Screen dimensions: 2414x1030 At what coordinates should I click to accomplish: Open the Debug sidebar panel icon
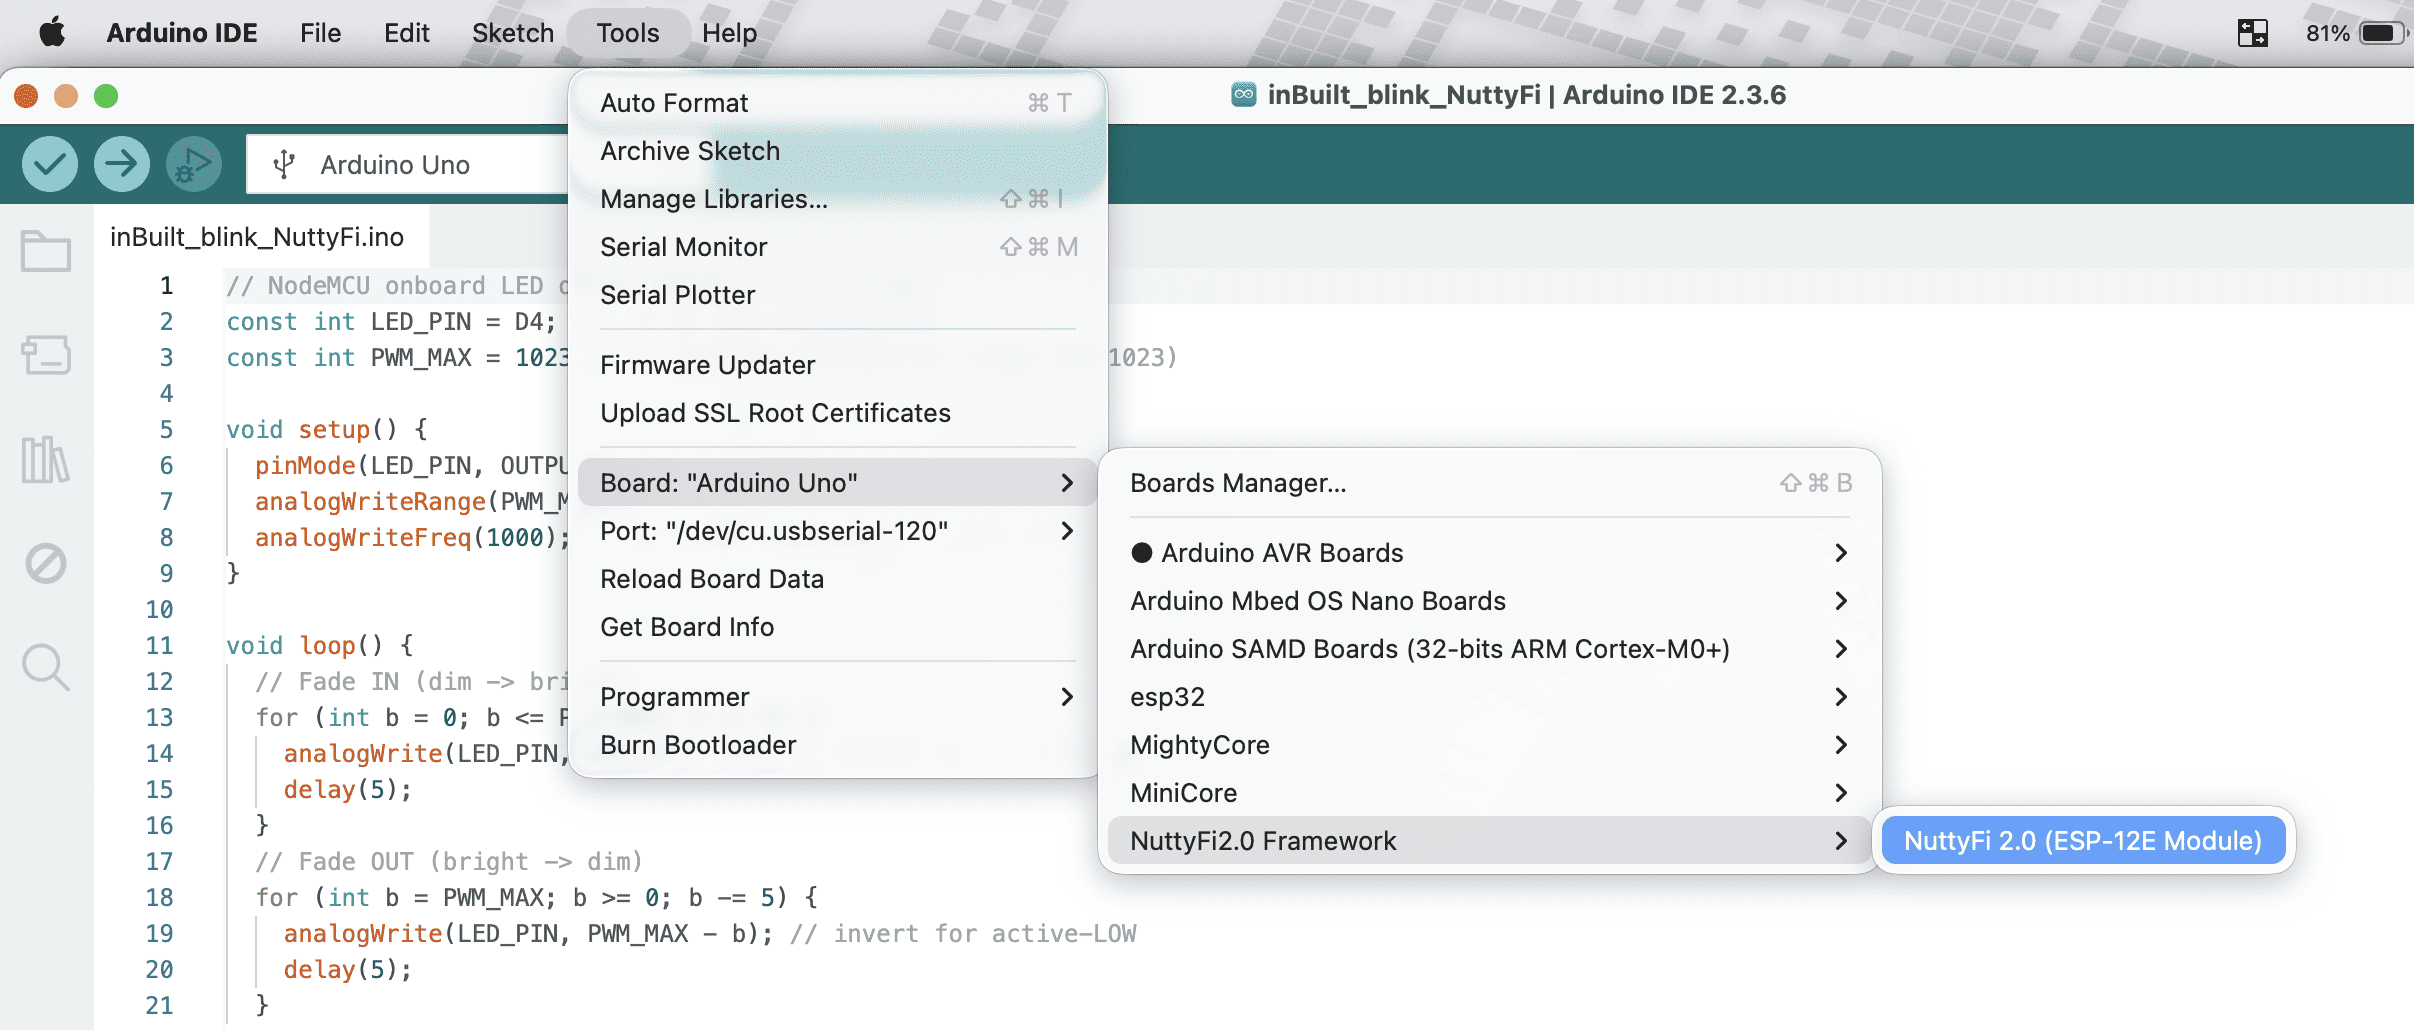46,564
